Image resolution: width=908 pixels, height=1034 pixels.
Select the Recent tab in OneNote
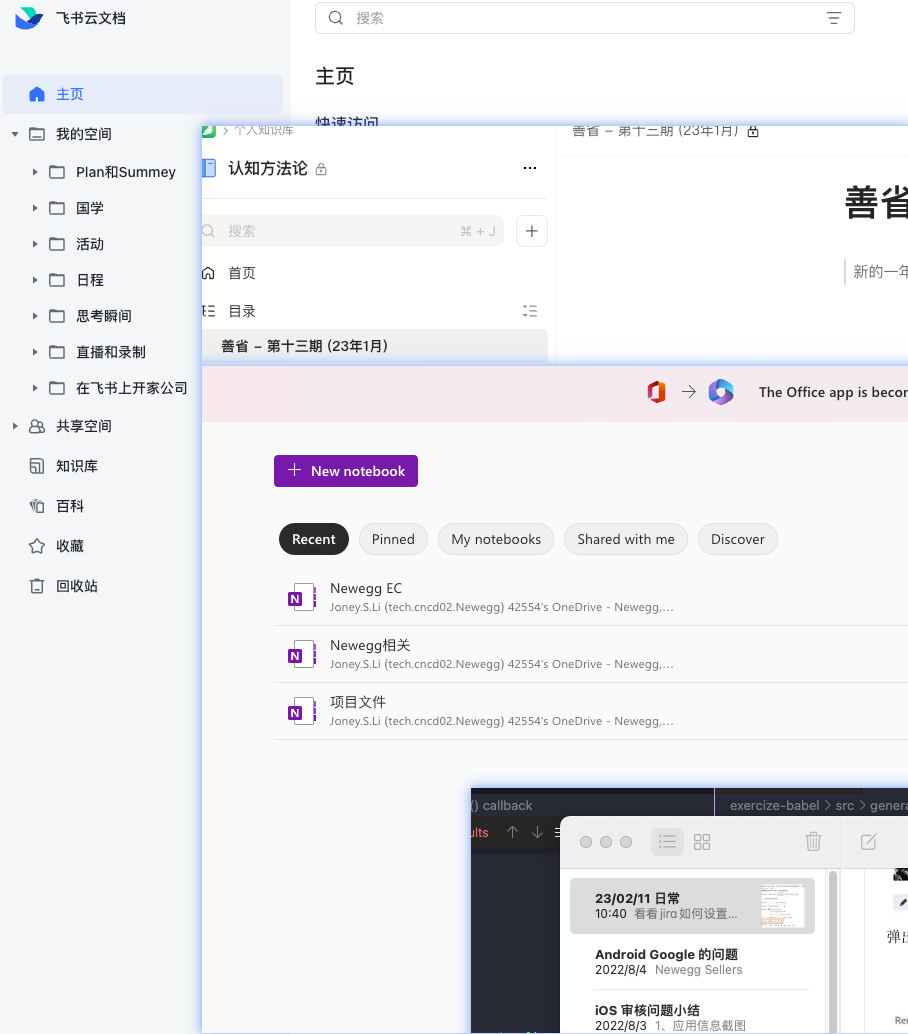(314, 539)
